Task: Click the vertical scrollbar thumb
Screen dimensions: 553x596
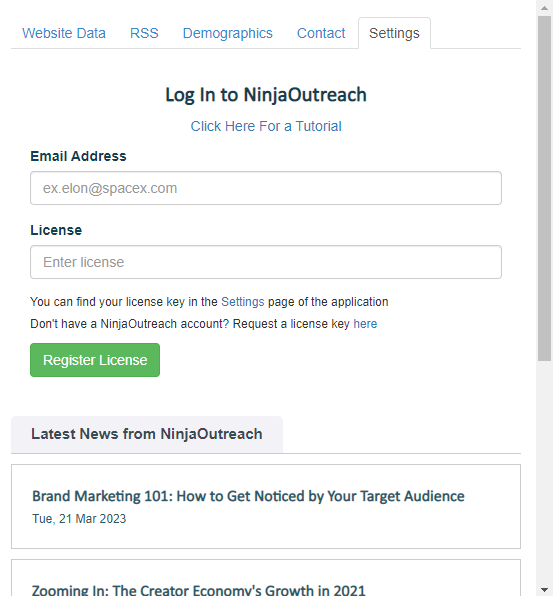Action: point(544,189)
